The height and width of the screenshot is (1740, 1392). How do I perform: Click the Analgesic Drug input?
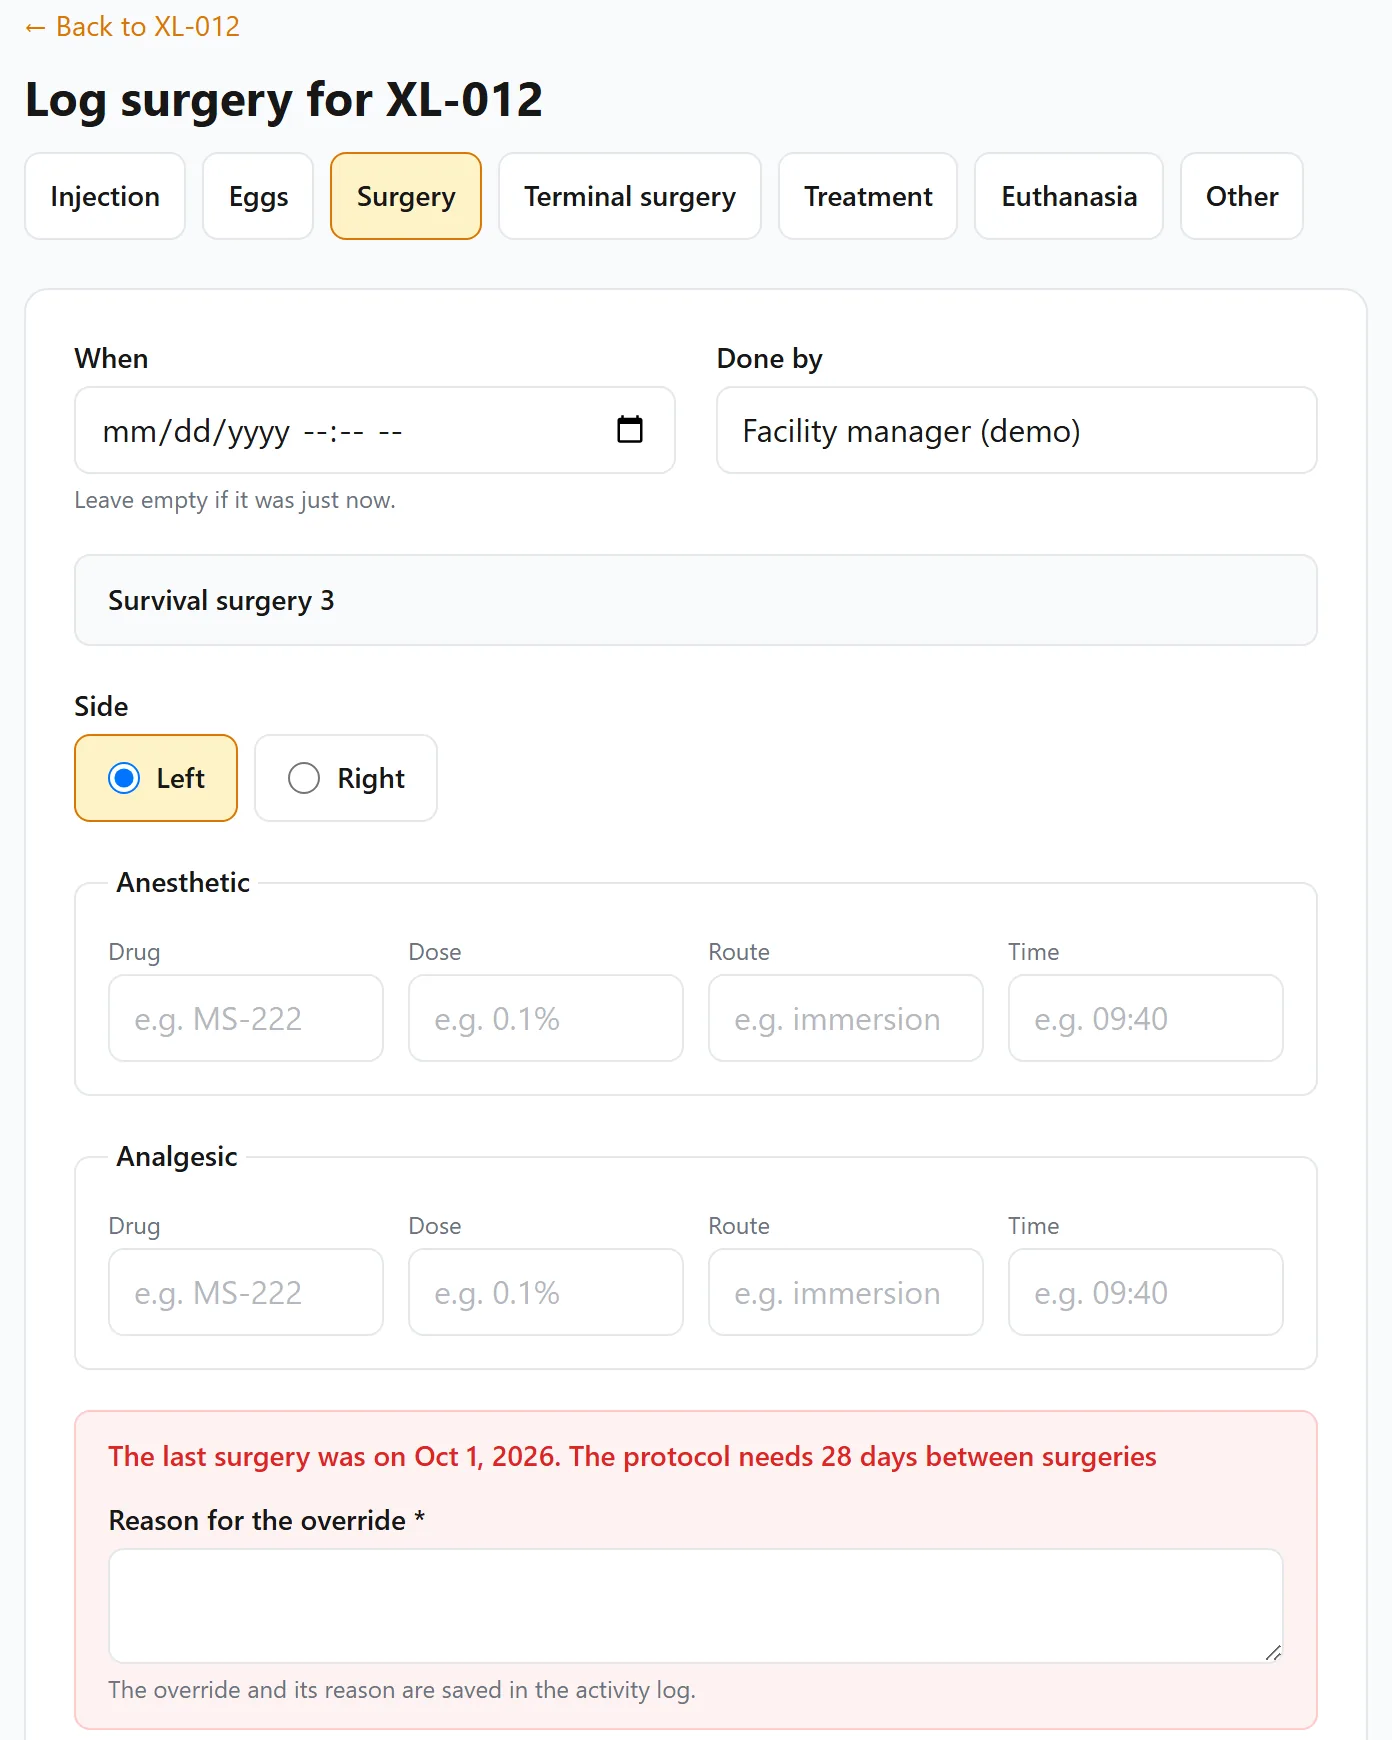(x=246, y=1292)
